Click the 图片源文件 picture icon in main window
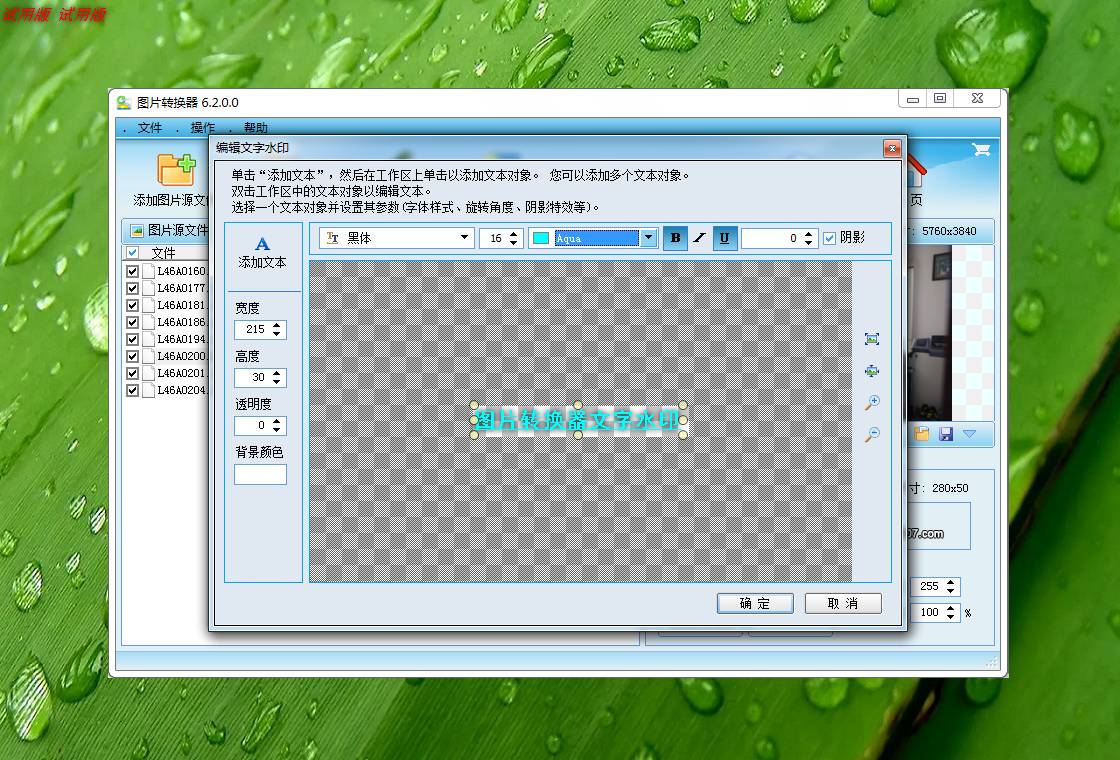This screenshot has height=760, width=1120. [x=136, y=230]
